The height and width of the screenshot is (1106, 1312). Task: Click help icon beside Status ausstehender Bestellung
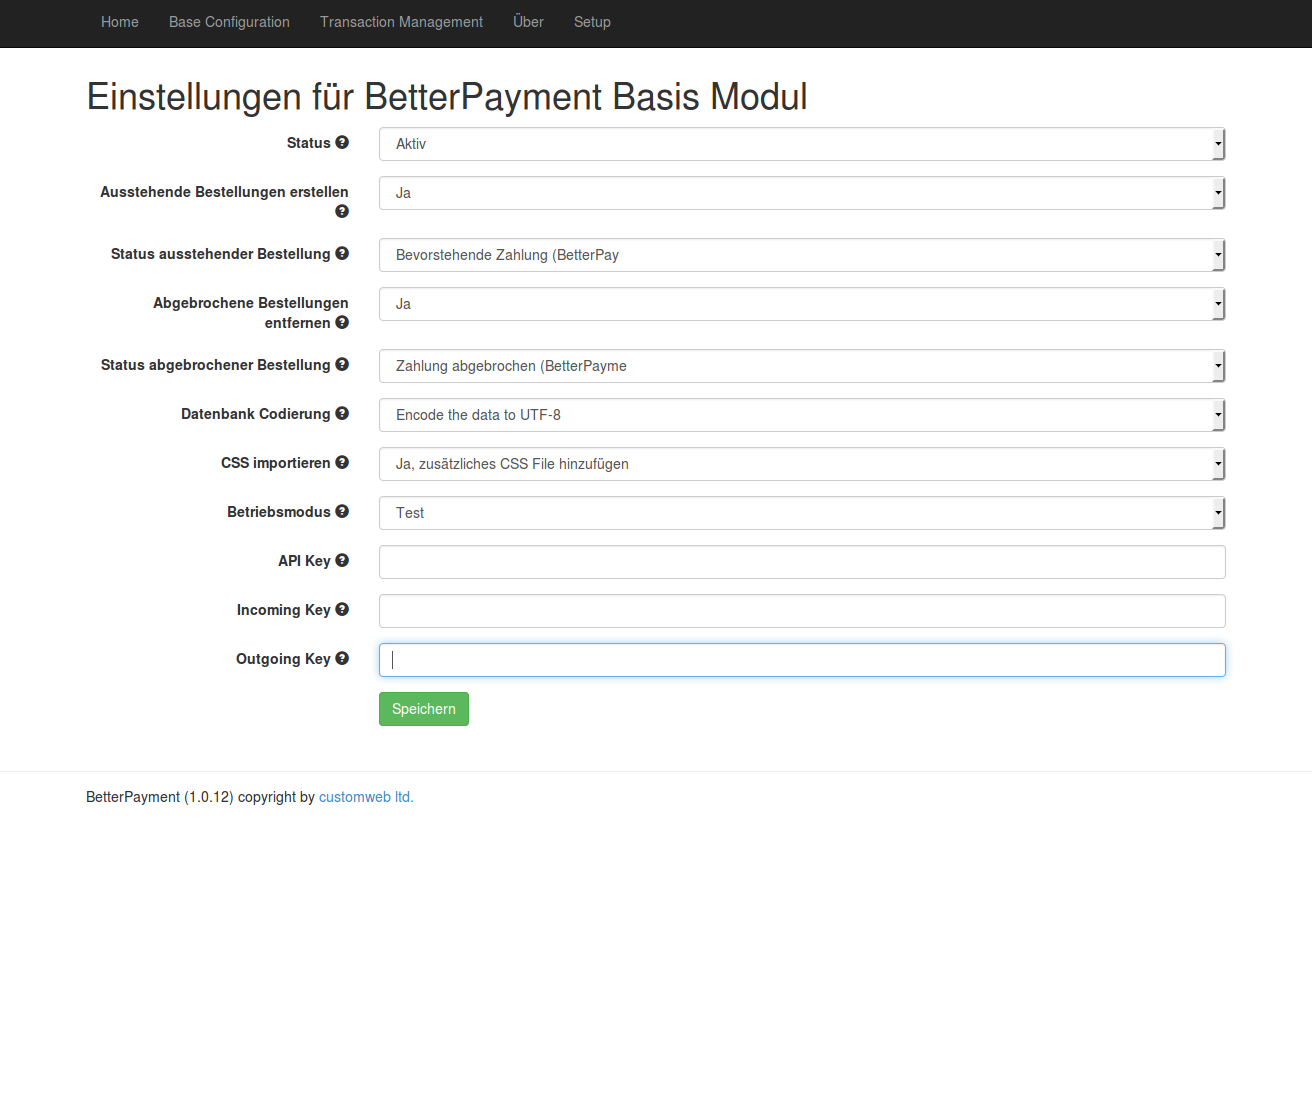[x=342, y=254]
